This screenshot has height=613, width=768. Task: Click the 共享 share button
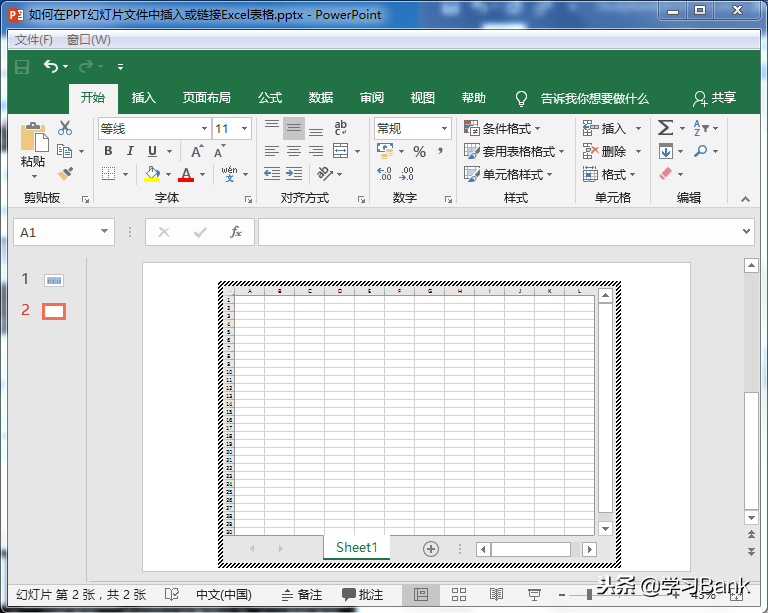coord(714,98)
